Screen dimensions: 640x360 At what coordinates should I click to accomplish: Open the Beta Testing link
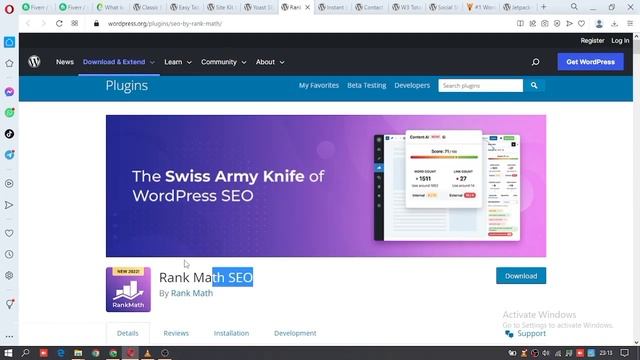(367, 85)
